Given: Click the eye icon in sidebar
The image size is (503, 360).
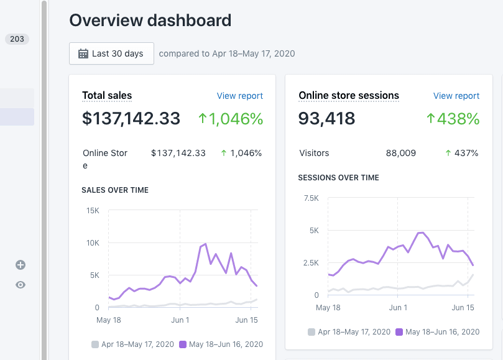Looking at the screenshot, I should click(20, 285).
